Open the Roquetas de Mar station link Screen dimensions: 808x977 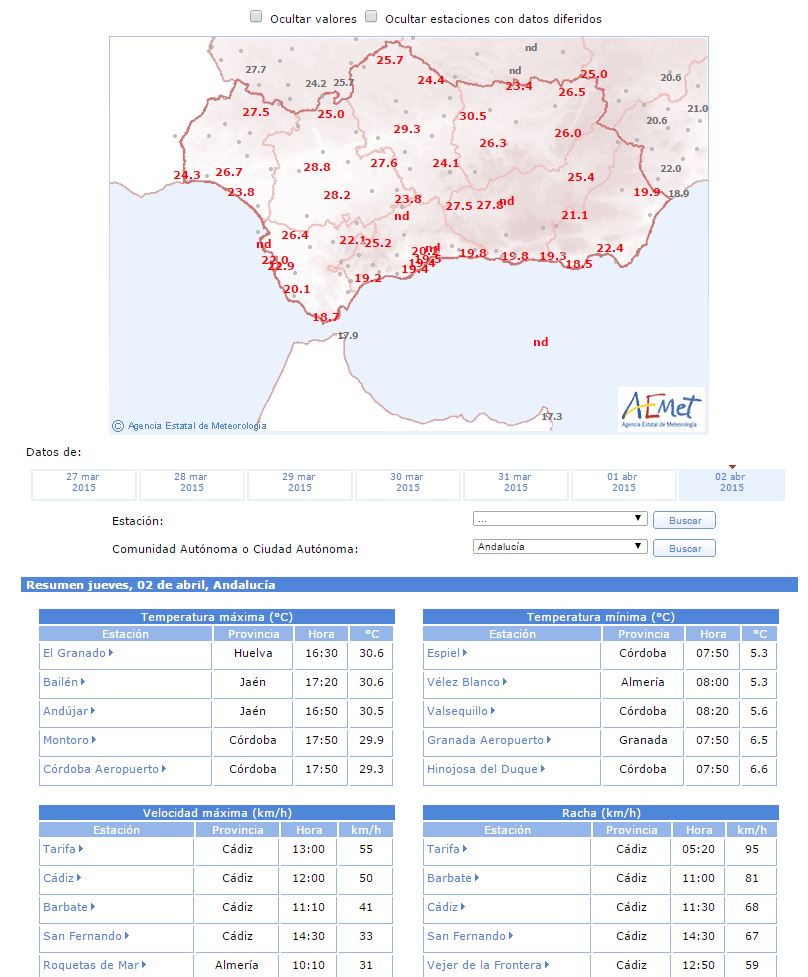tap(91, 965)
